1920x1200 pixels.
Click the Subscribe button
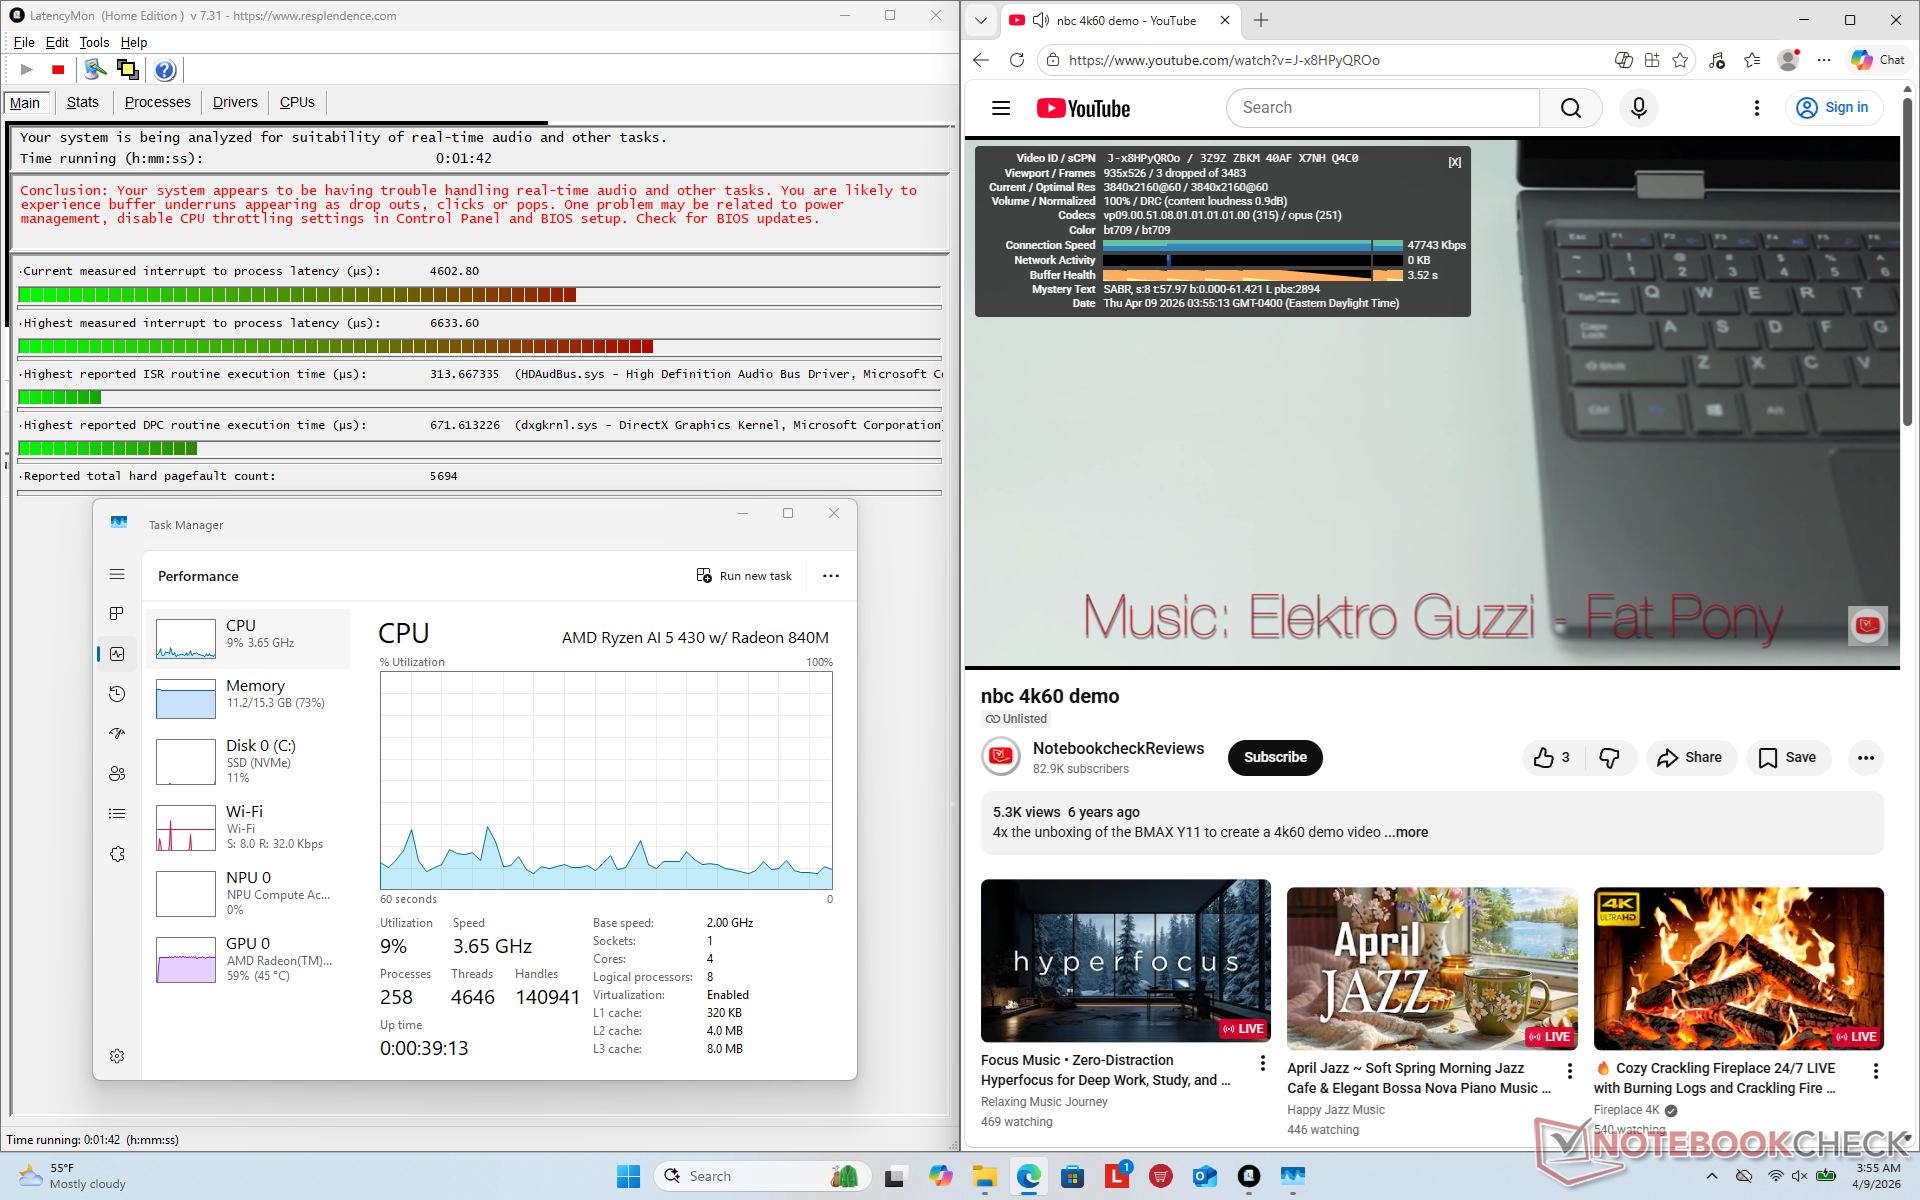tap(1275, 758)
